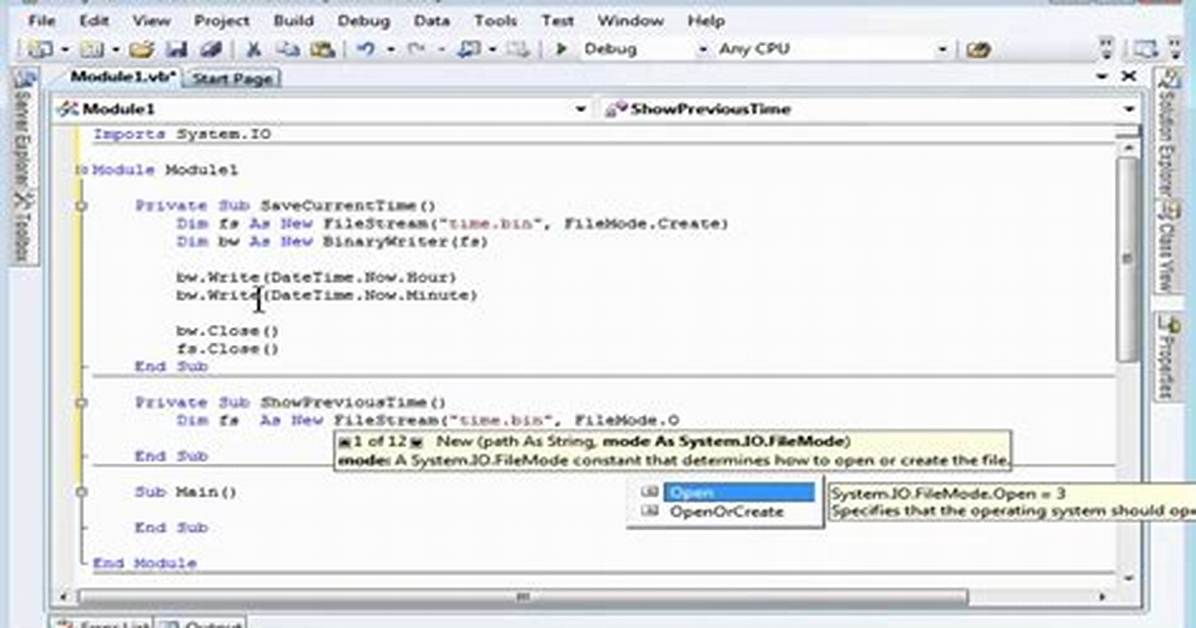Open the Properties side panel

pyautogui.click(x=1167, y=357)
